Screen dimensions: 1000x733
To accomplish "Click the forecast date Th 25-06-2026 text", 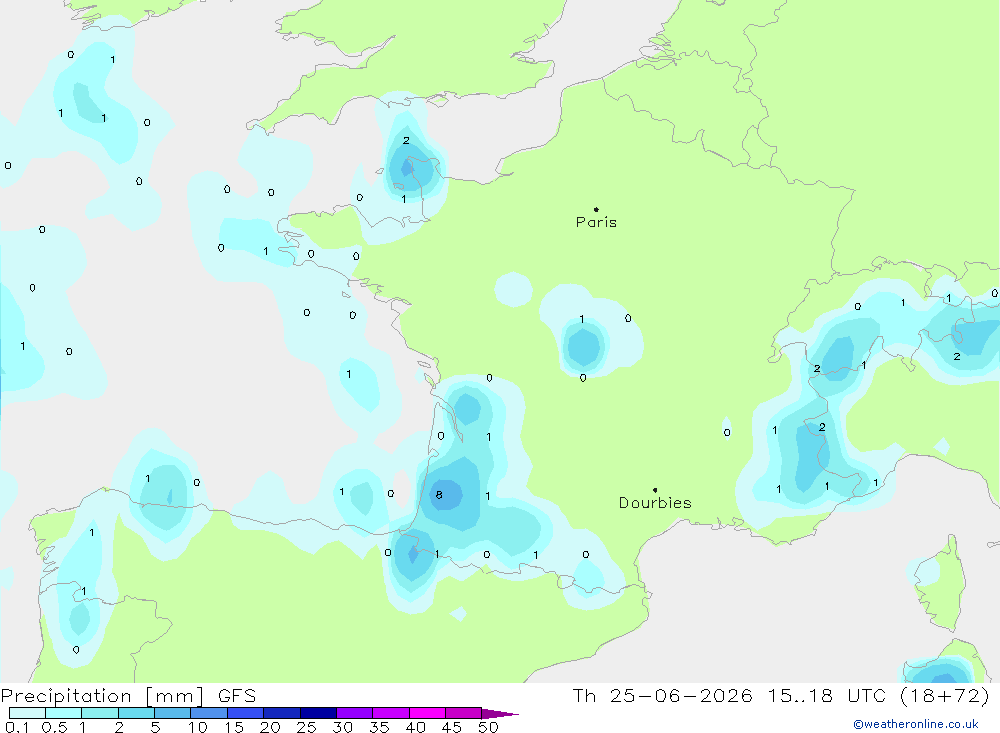I will pyautogui.click(x=663, y=695).
